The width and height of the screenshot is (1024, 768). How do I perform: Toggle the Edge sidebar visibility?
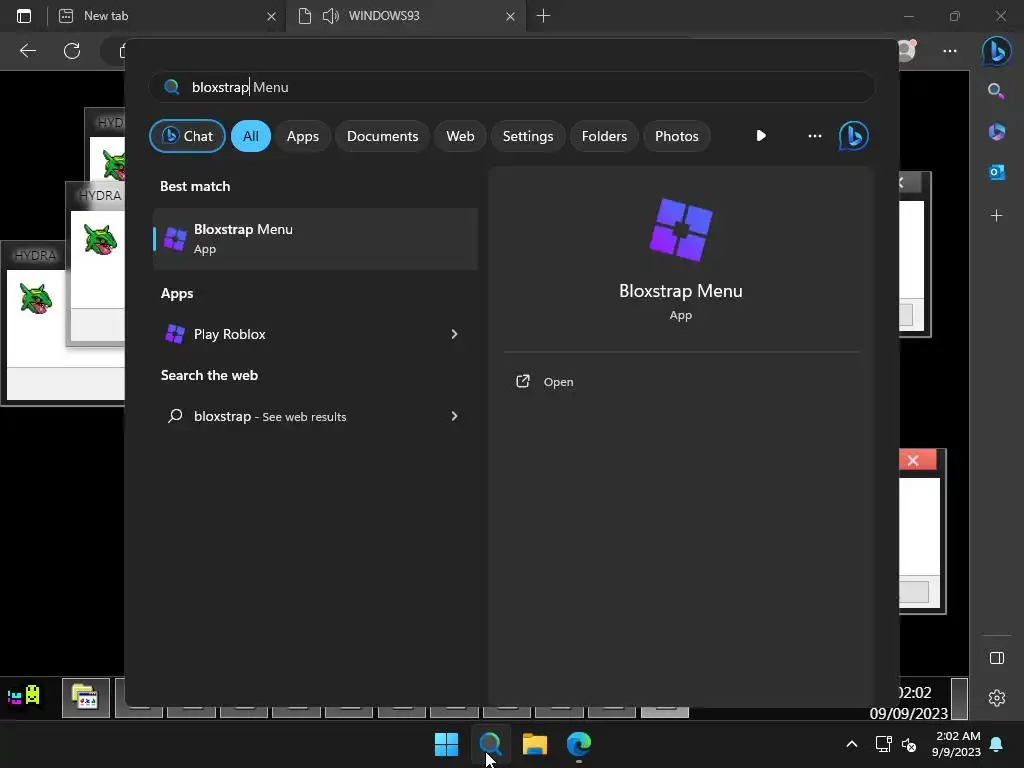point(997,658)
